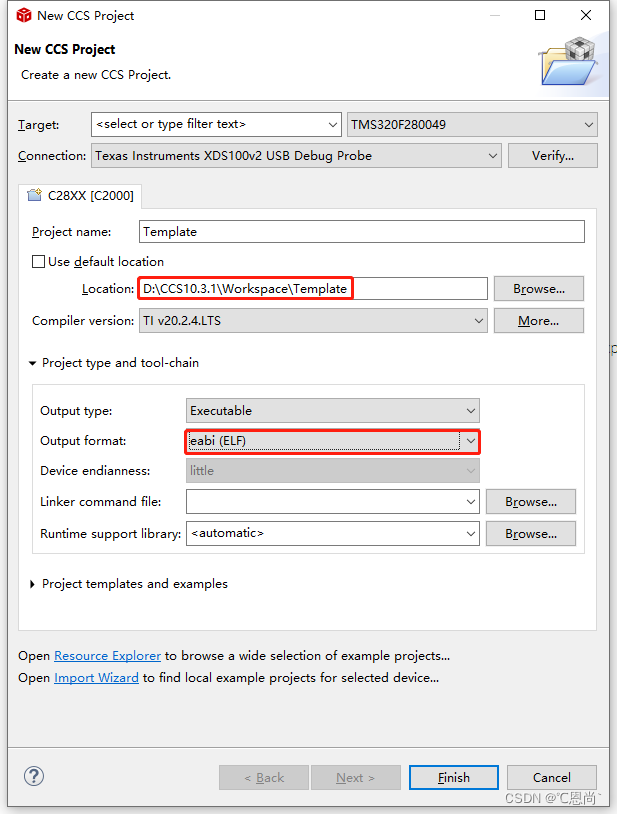Close the New CCS Project dialog
The width and height of the screenshot is (617, 814).
[x=586, y=15]
